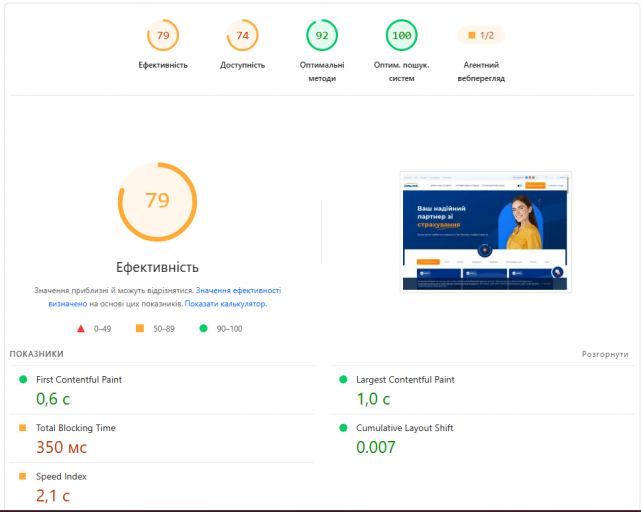641x512 pixels.
Task: Click the orange square beside Total Blocking Time
Action: coord(22,428)
